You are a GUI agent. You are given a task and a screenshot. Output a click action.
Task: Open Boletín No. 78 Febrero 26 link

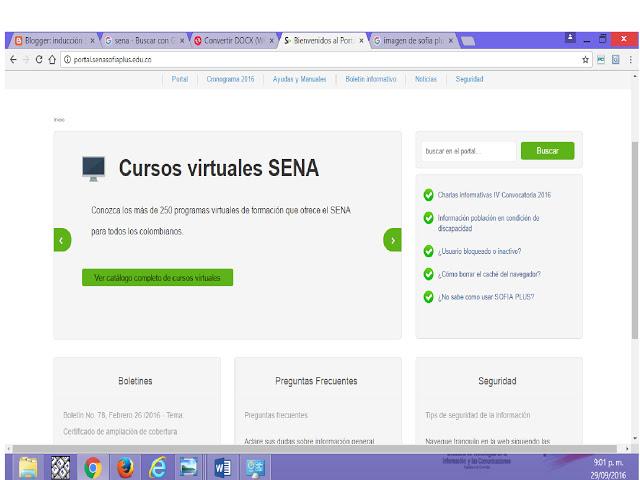pyautogui.click(x=123, y=423)
